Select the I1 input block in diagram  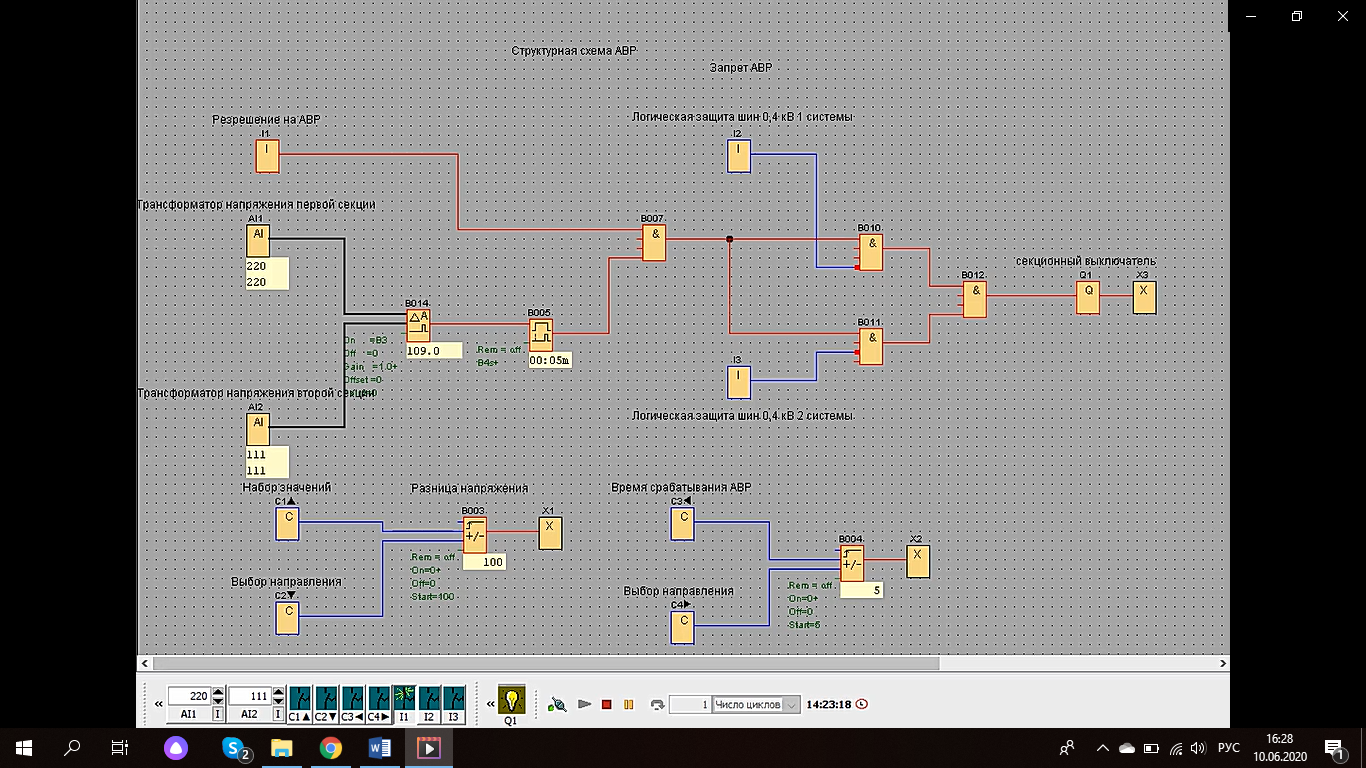pos(267,157)
